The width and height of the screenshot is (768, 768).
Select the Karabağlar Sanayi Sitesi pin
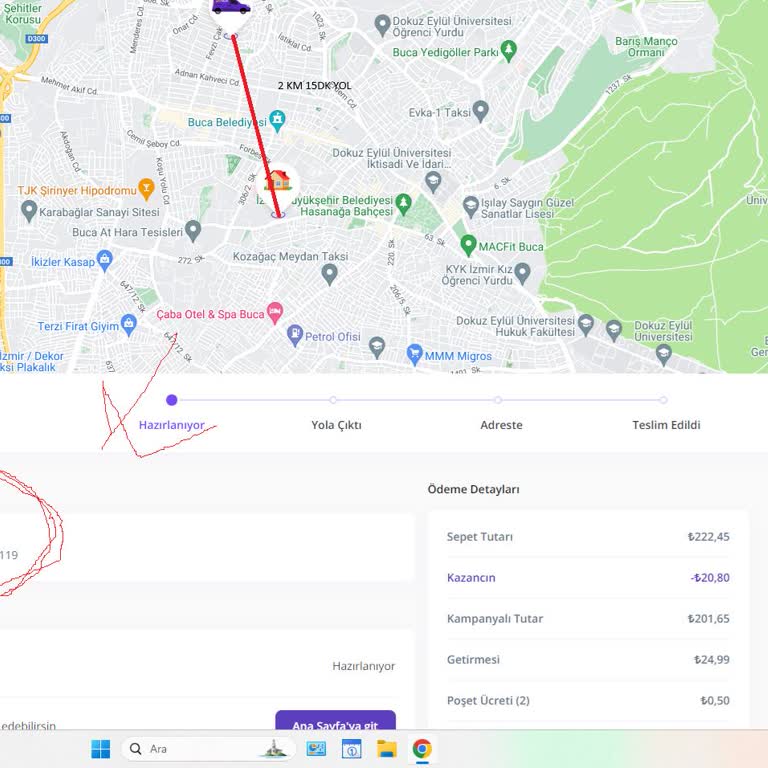(29, 211)
